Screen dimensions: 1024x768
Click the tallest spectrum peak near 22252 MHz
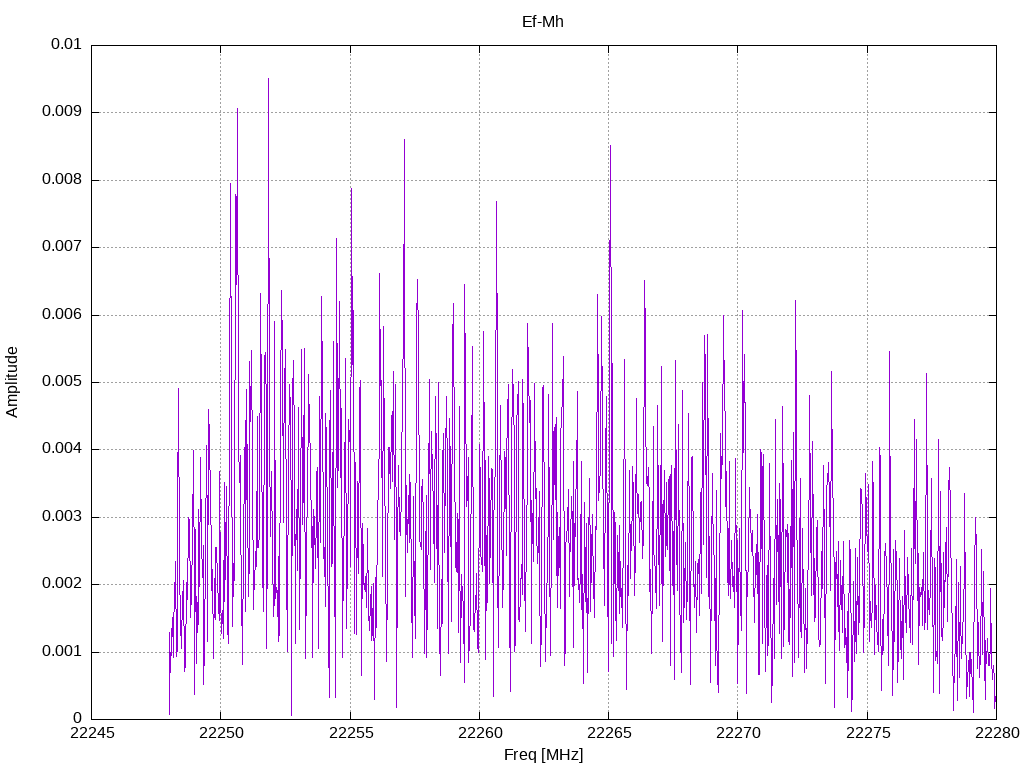tap(268, 81)
